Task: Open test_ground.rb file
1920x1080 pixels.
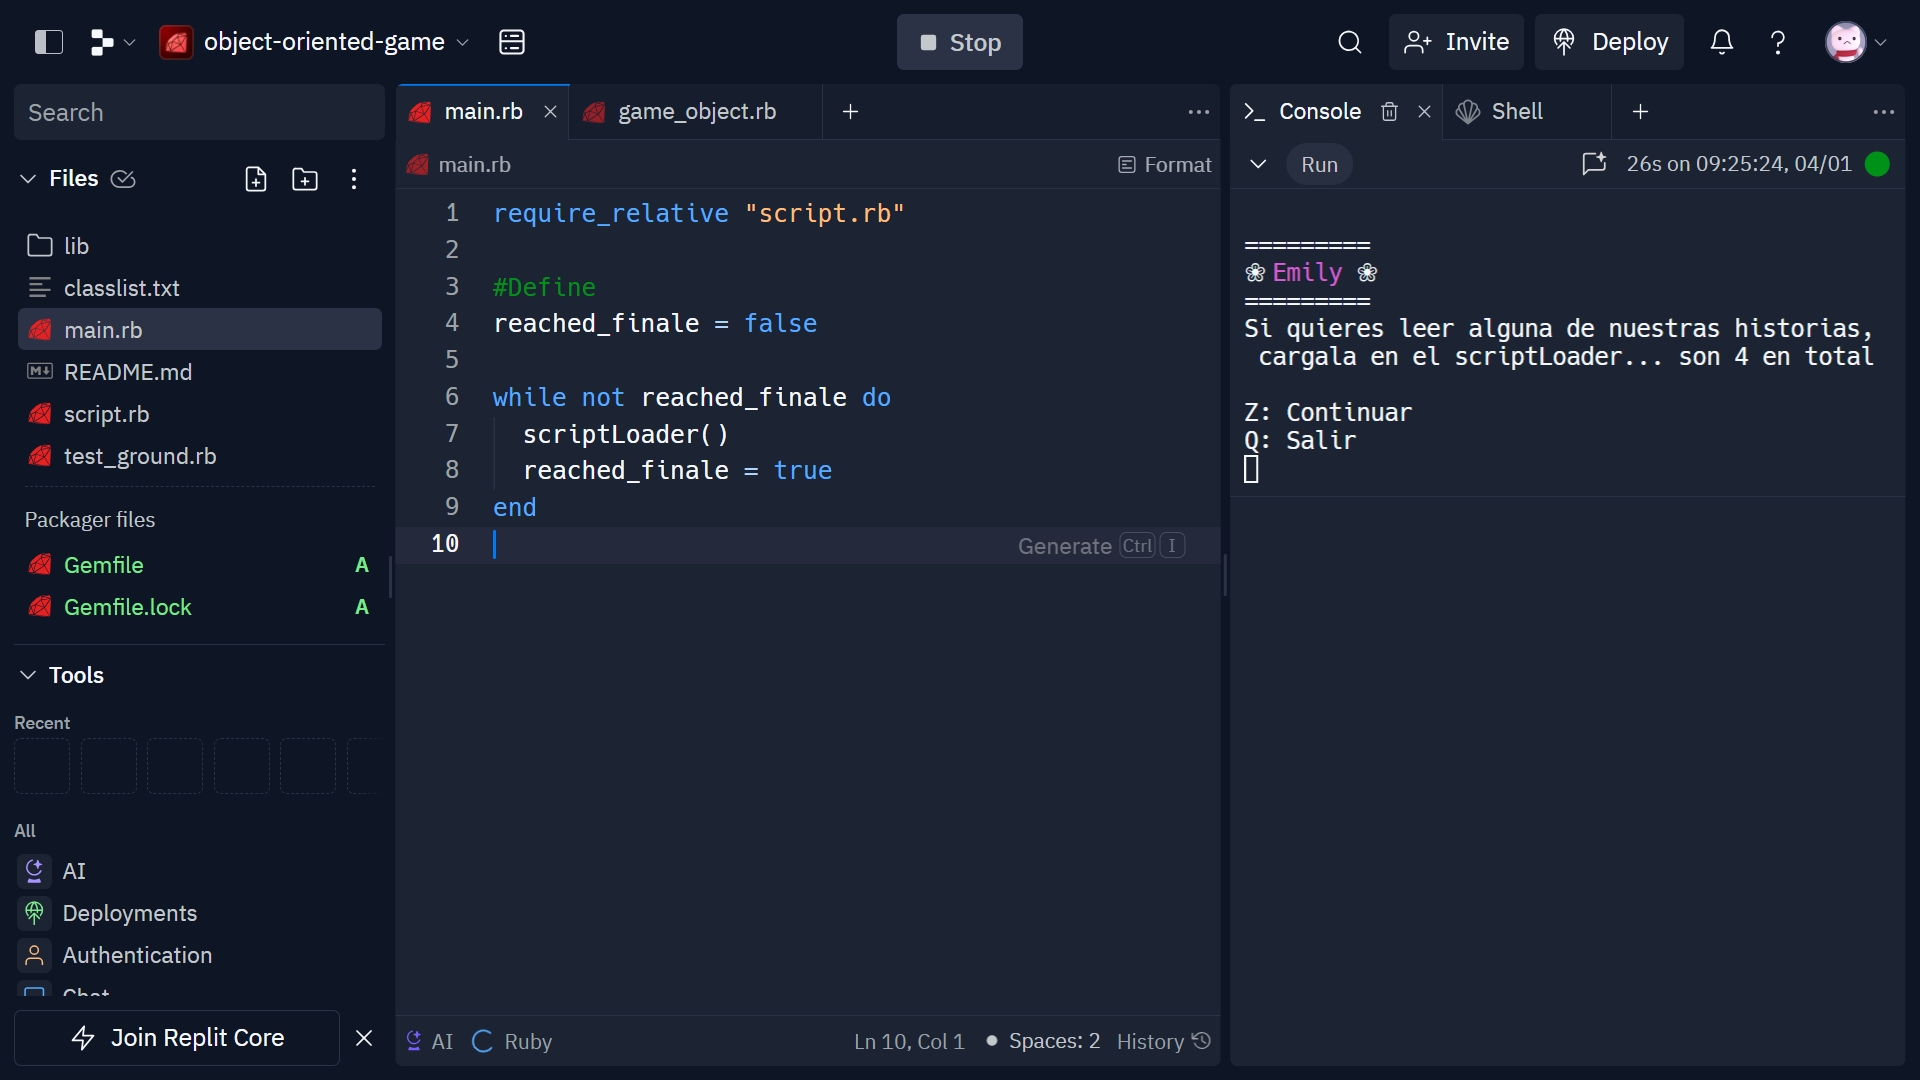Action: pyautogui.click(x=200, y=456)
